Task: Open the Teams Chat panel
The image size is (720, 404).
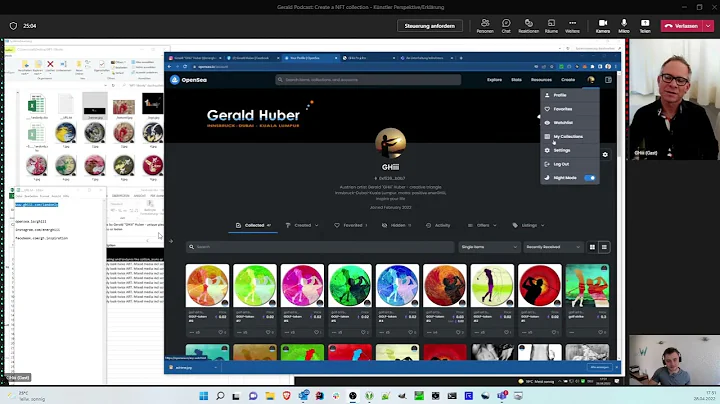Action: click(506, 26)
